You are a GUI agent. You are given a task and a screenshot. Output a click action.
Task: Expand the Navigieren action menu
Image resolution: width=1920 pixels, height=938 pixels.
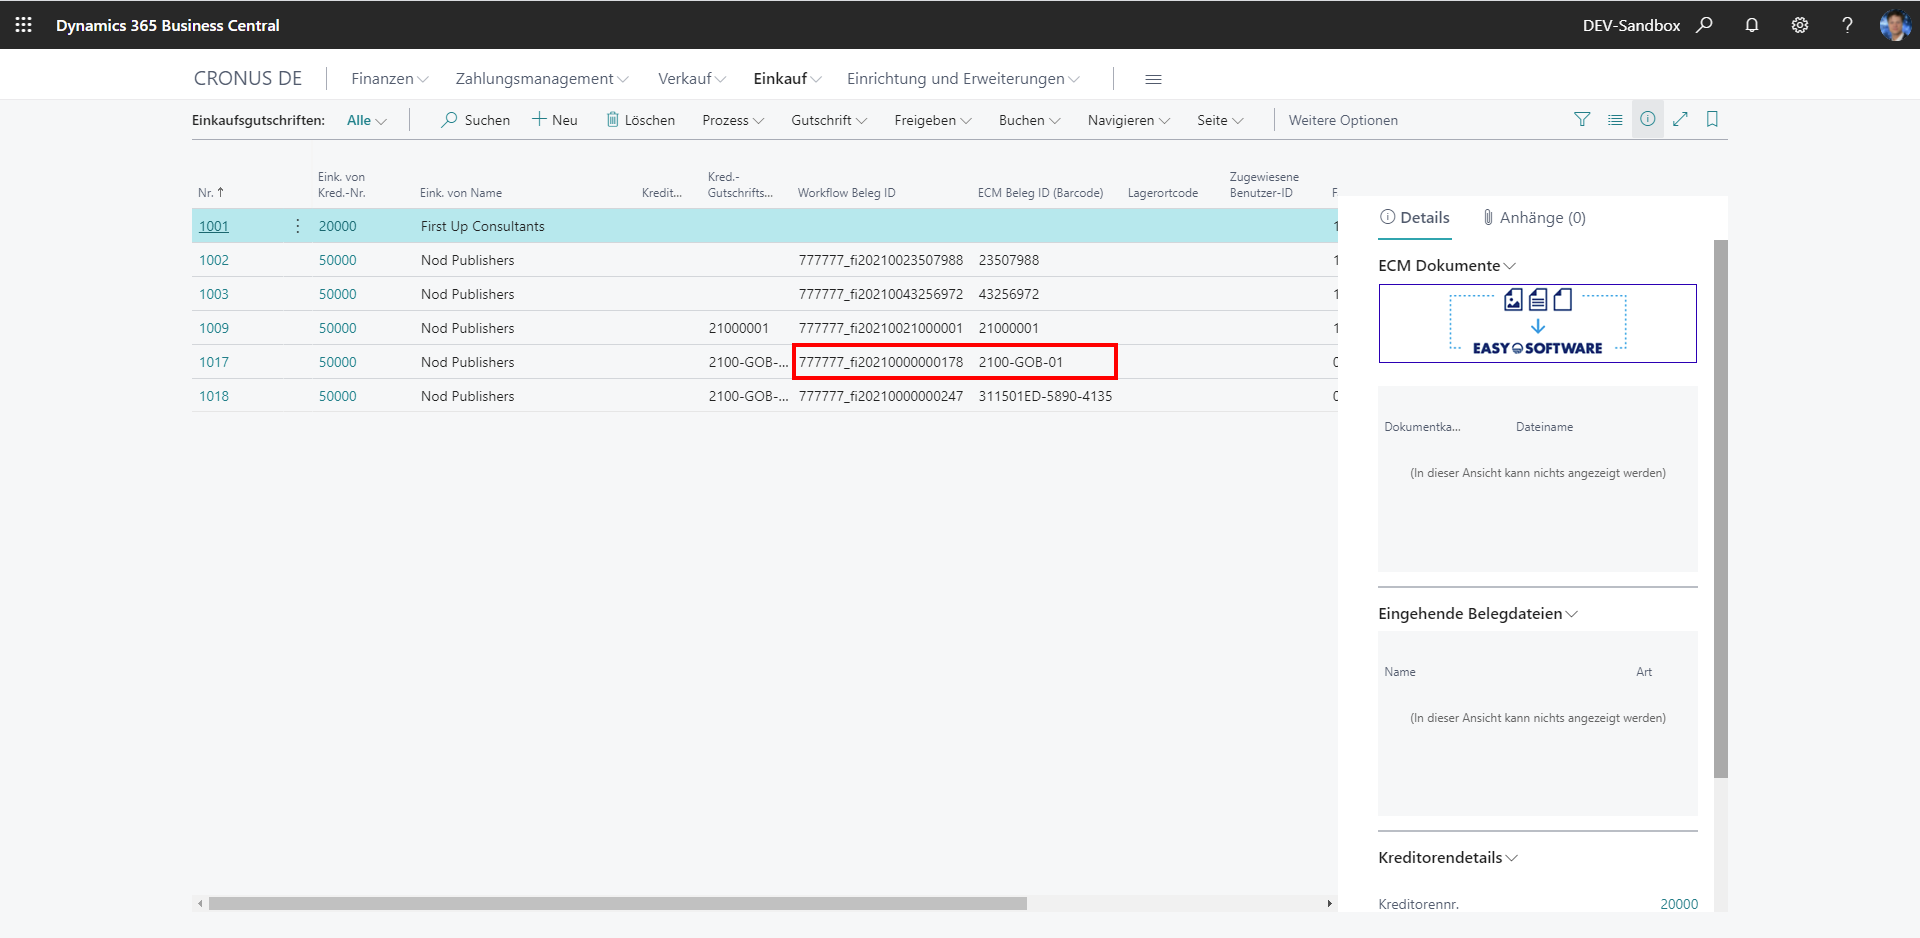(1129, 120)
